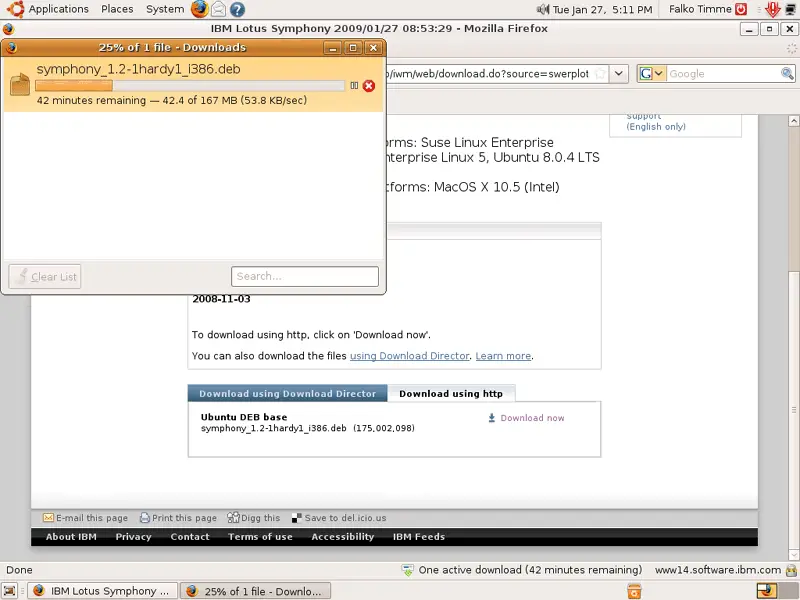The width and height of the screenshot is (800, 600).
Task: Click the package icon of the download
Action: coord(20,84)
